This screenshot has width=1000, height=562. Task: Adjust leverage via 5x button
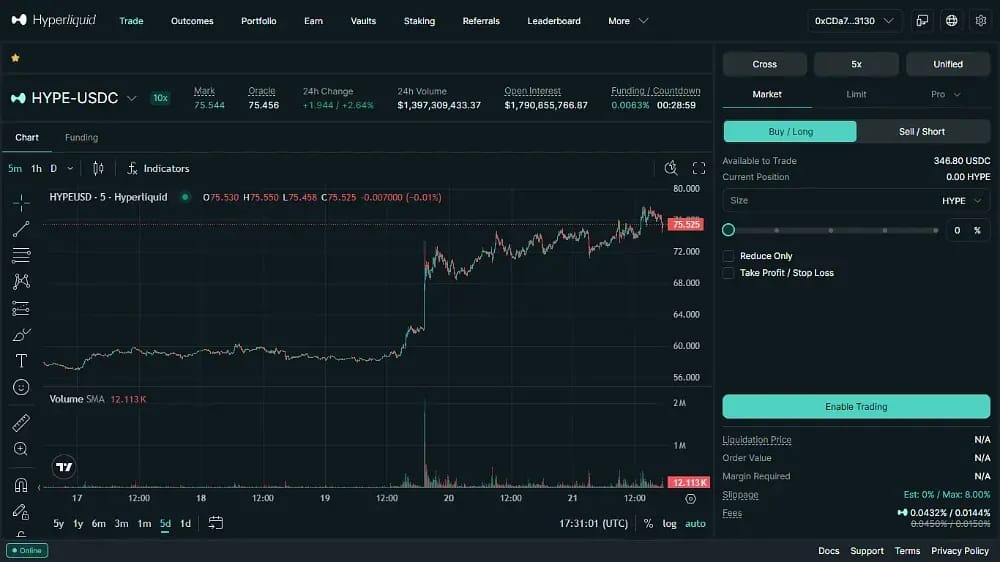click(856, 64)
